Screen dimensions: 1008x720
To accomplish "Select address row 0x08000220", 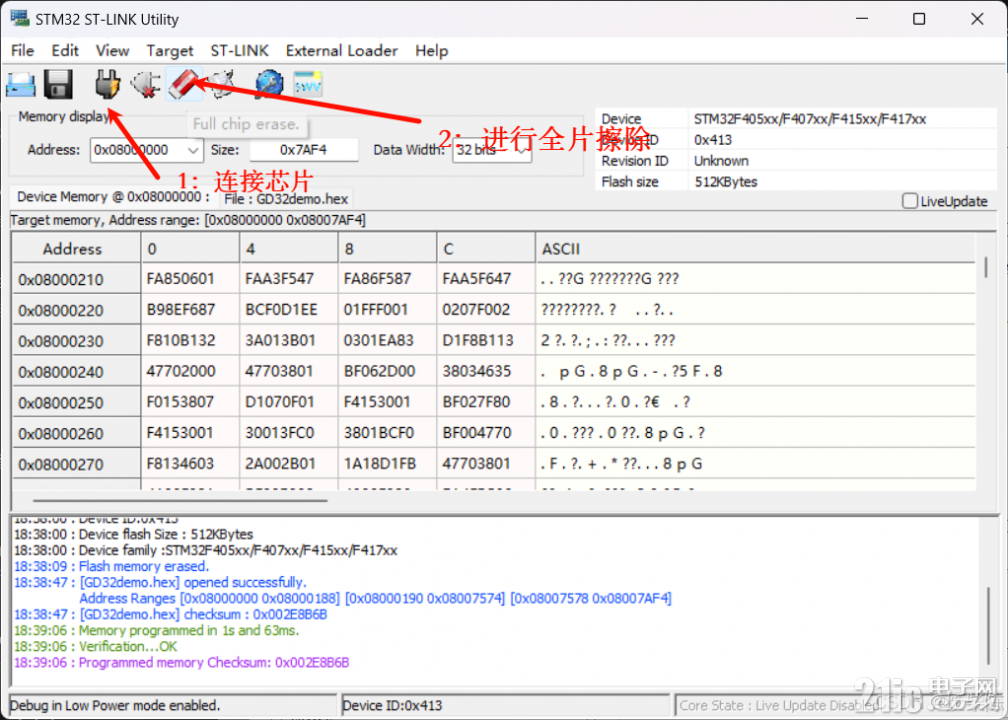I will pos(76,310).
